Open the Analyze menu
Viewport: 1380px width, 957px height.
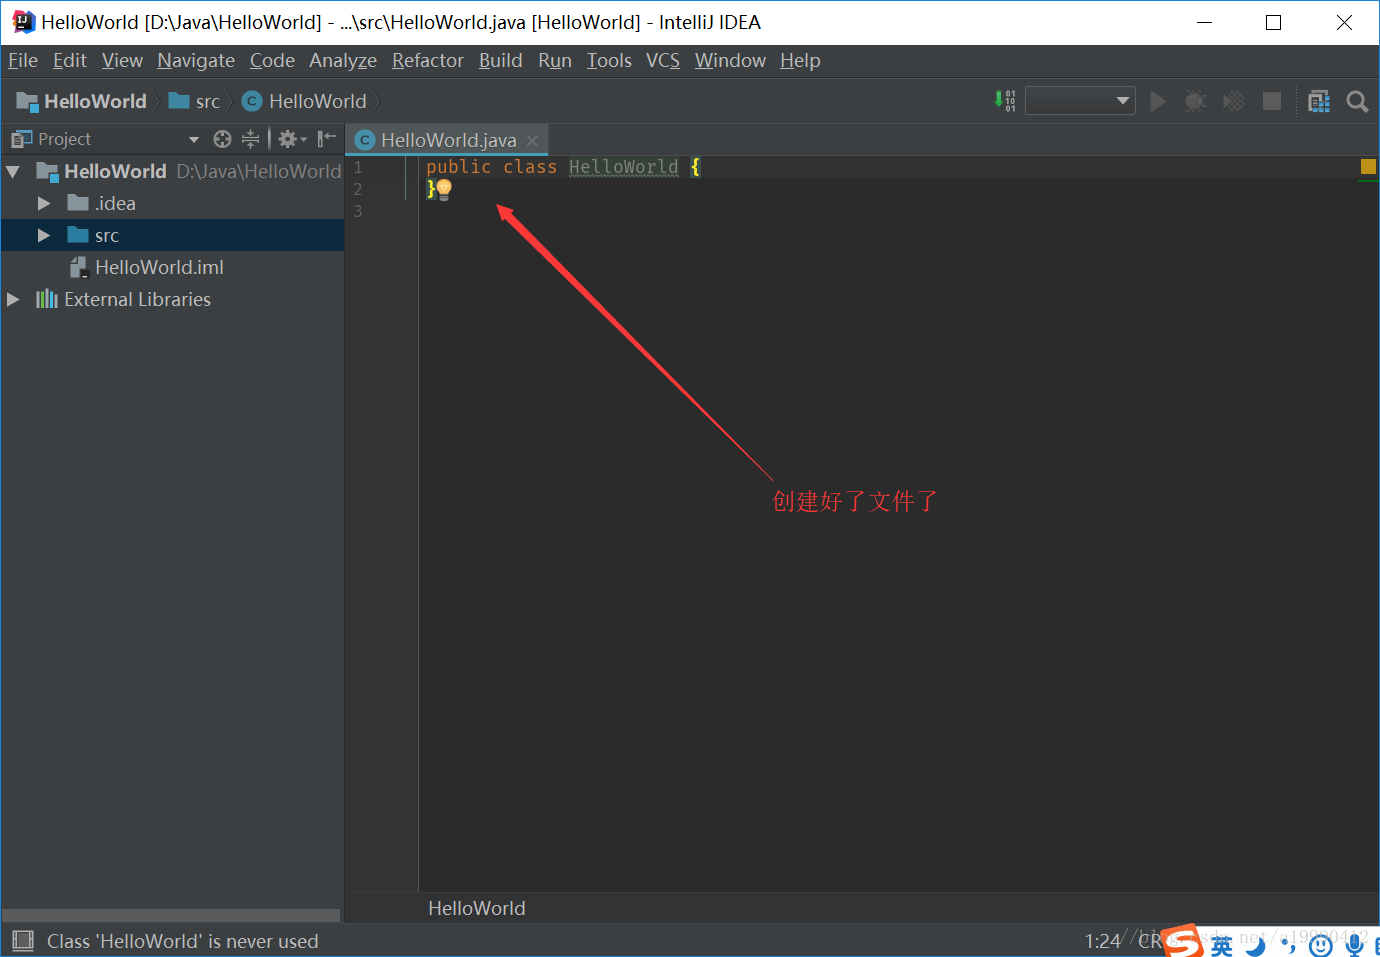pyautogui.click(x=343, y=61)
